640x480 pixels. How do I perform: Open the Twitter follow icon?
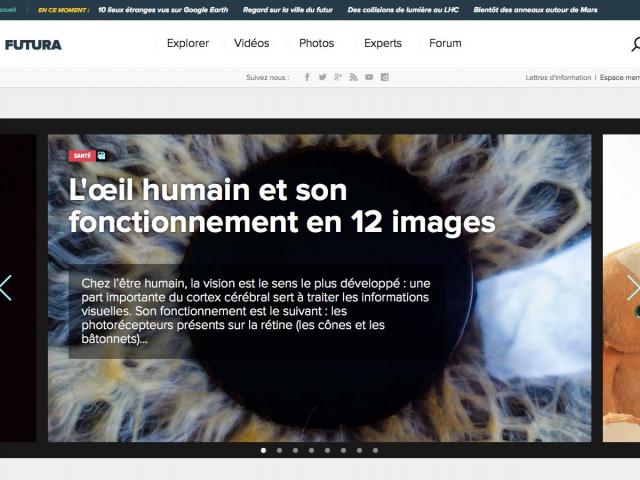pos(322,77)
